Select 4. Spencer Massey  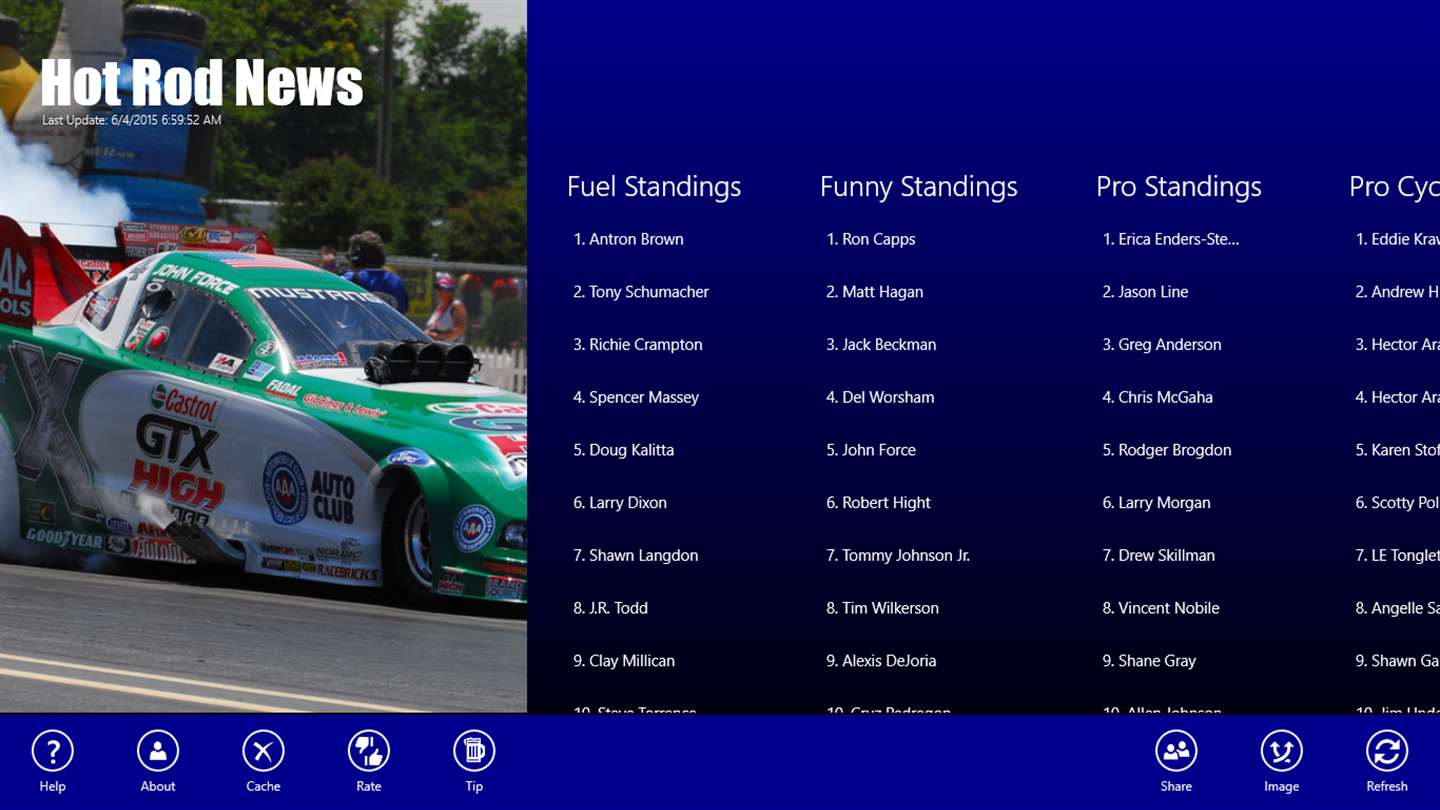coord(636,397)
